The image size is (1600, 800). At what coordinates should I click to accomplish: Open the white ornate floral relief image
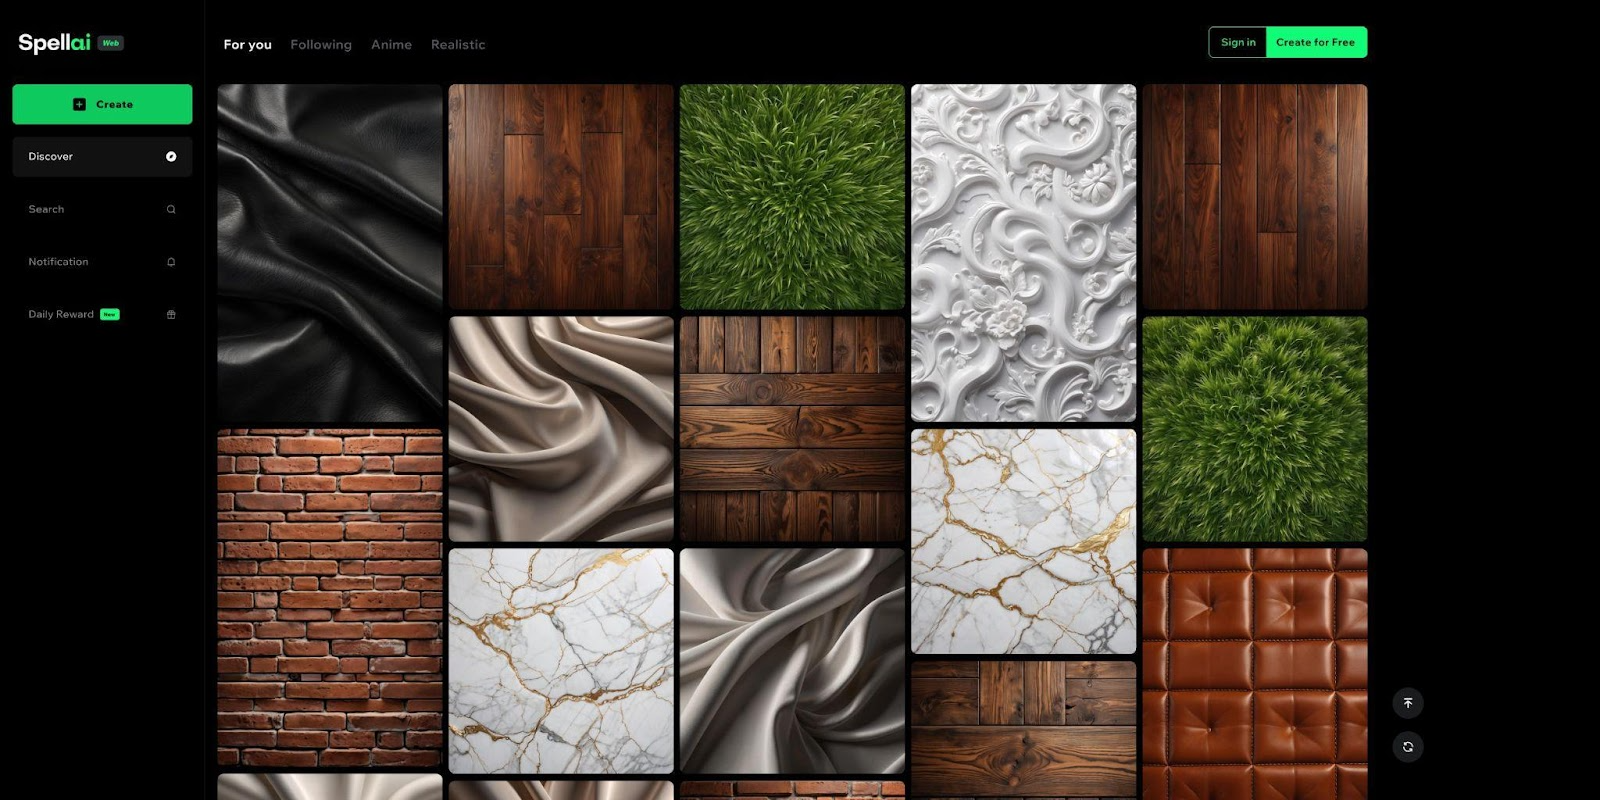pyautogui.click(x=1023, y=252)
